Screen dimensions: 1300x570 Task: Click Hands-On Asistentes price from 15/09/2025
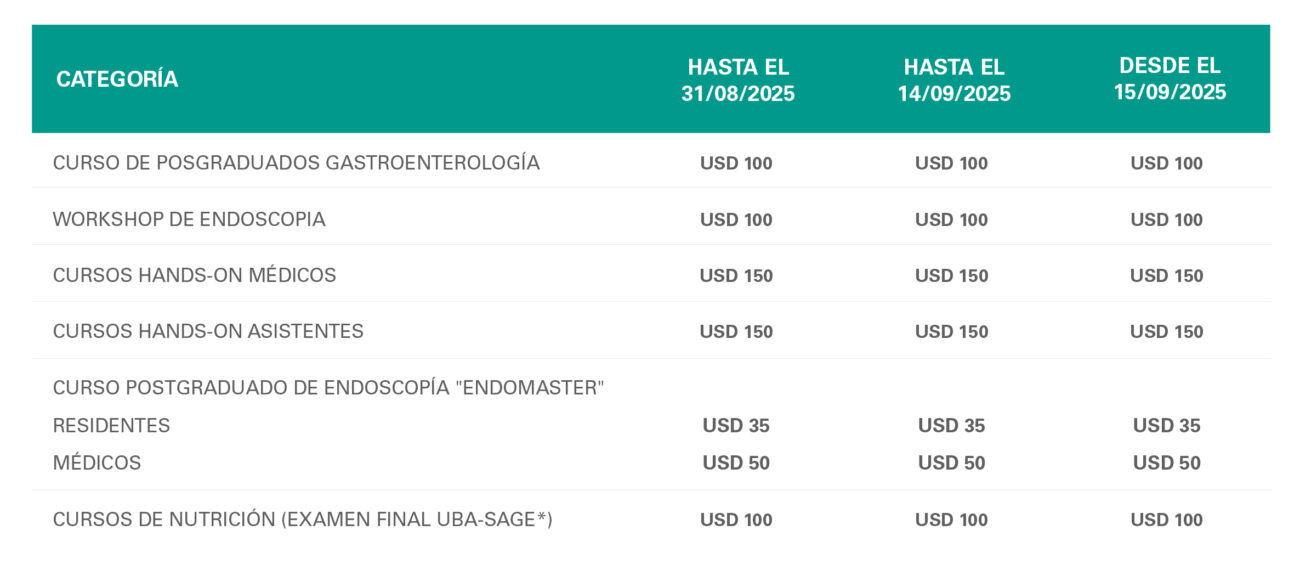[x=1167, y=331]
